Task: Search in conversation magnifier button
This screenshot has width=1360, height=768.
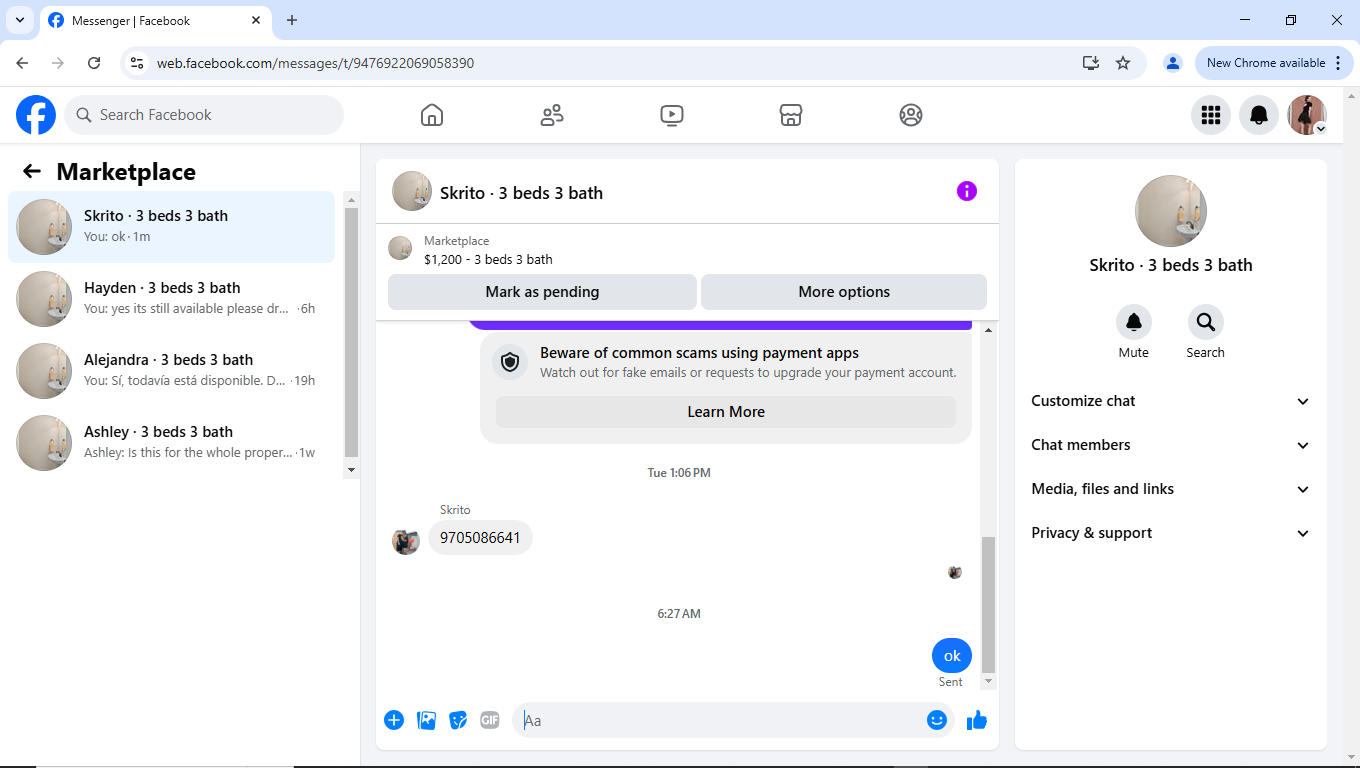Action: tap(1206, 322)
